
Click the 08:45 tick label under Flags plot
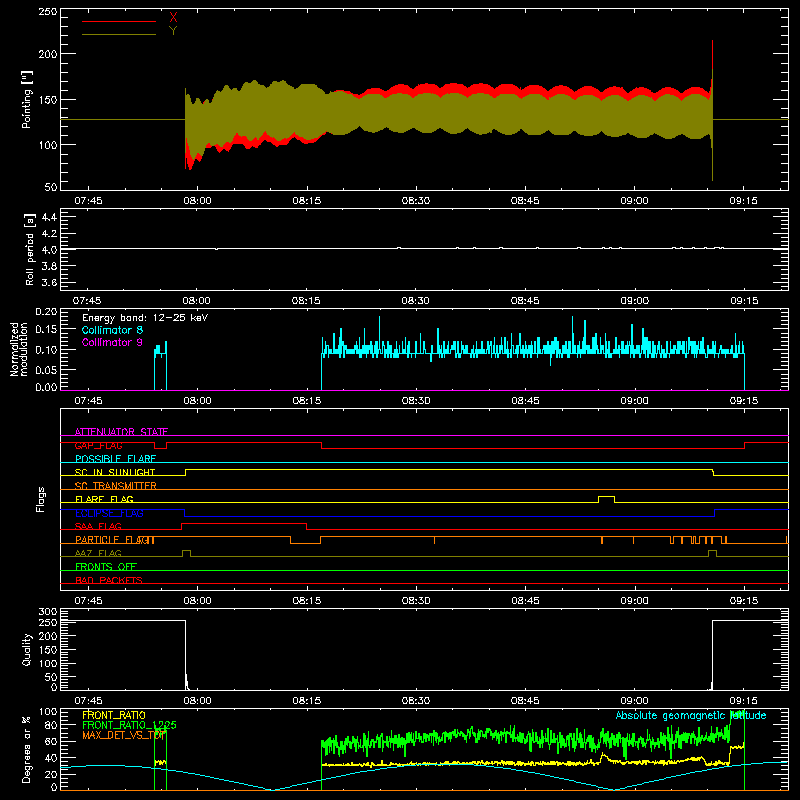coord(525,601)
